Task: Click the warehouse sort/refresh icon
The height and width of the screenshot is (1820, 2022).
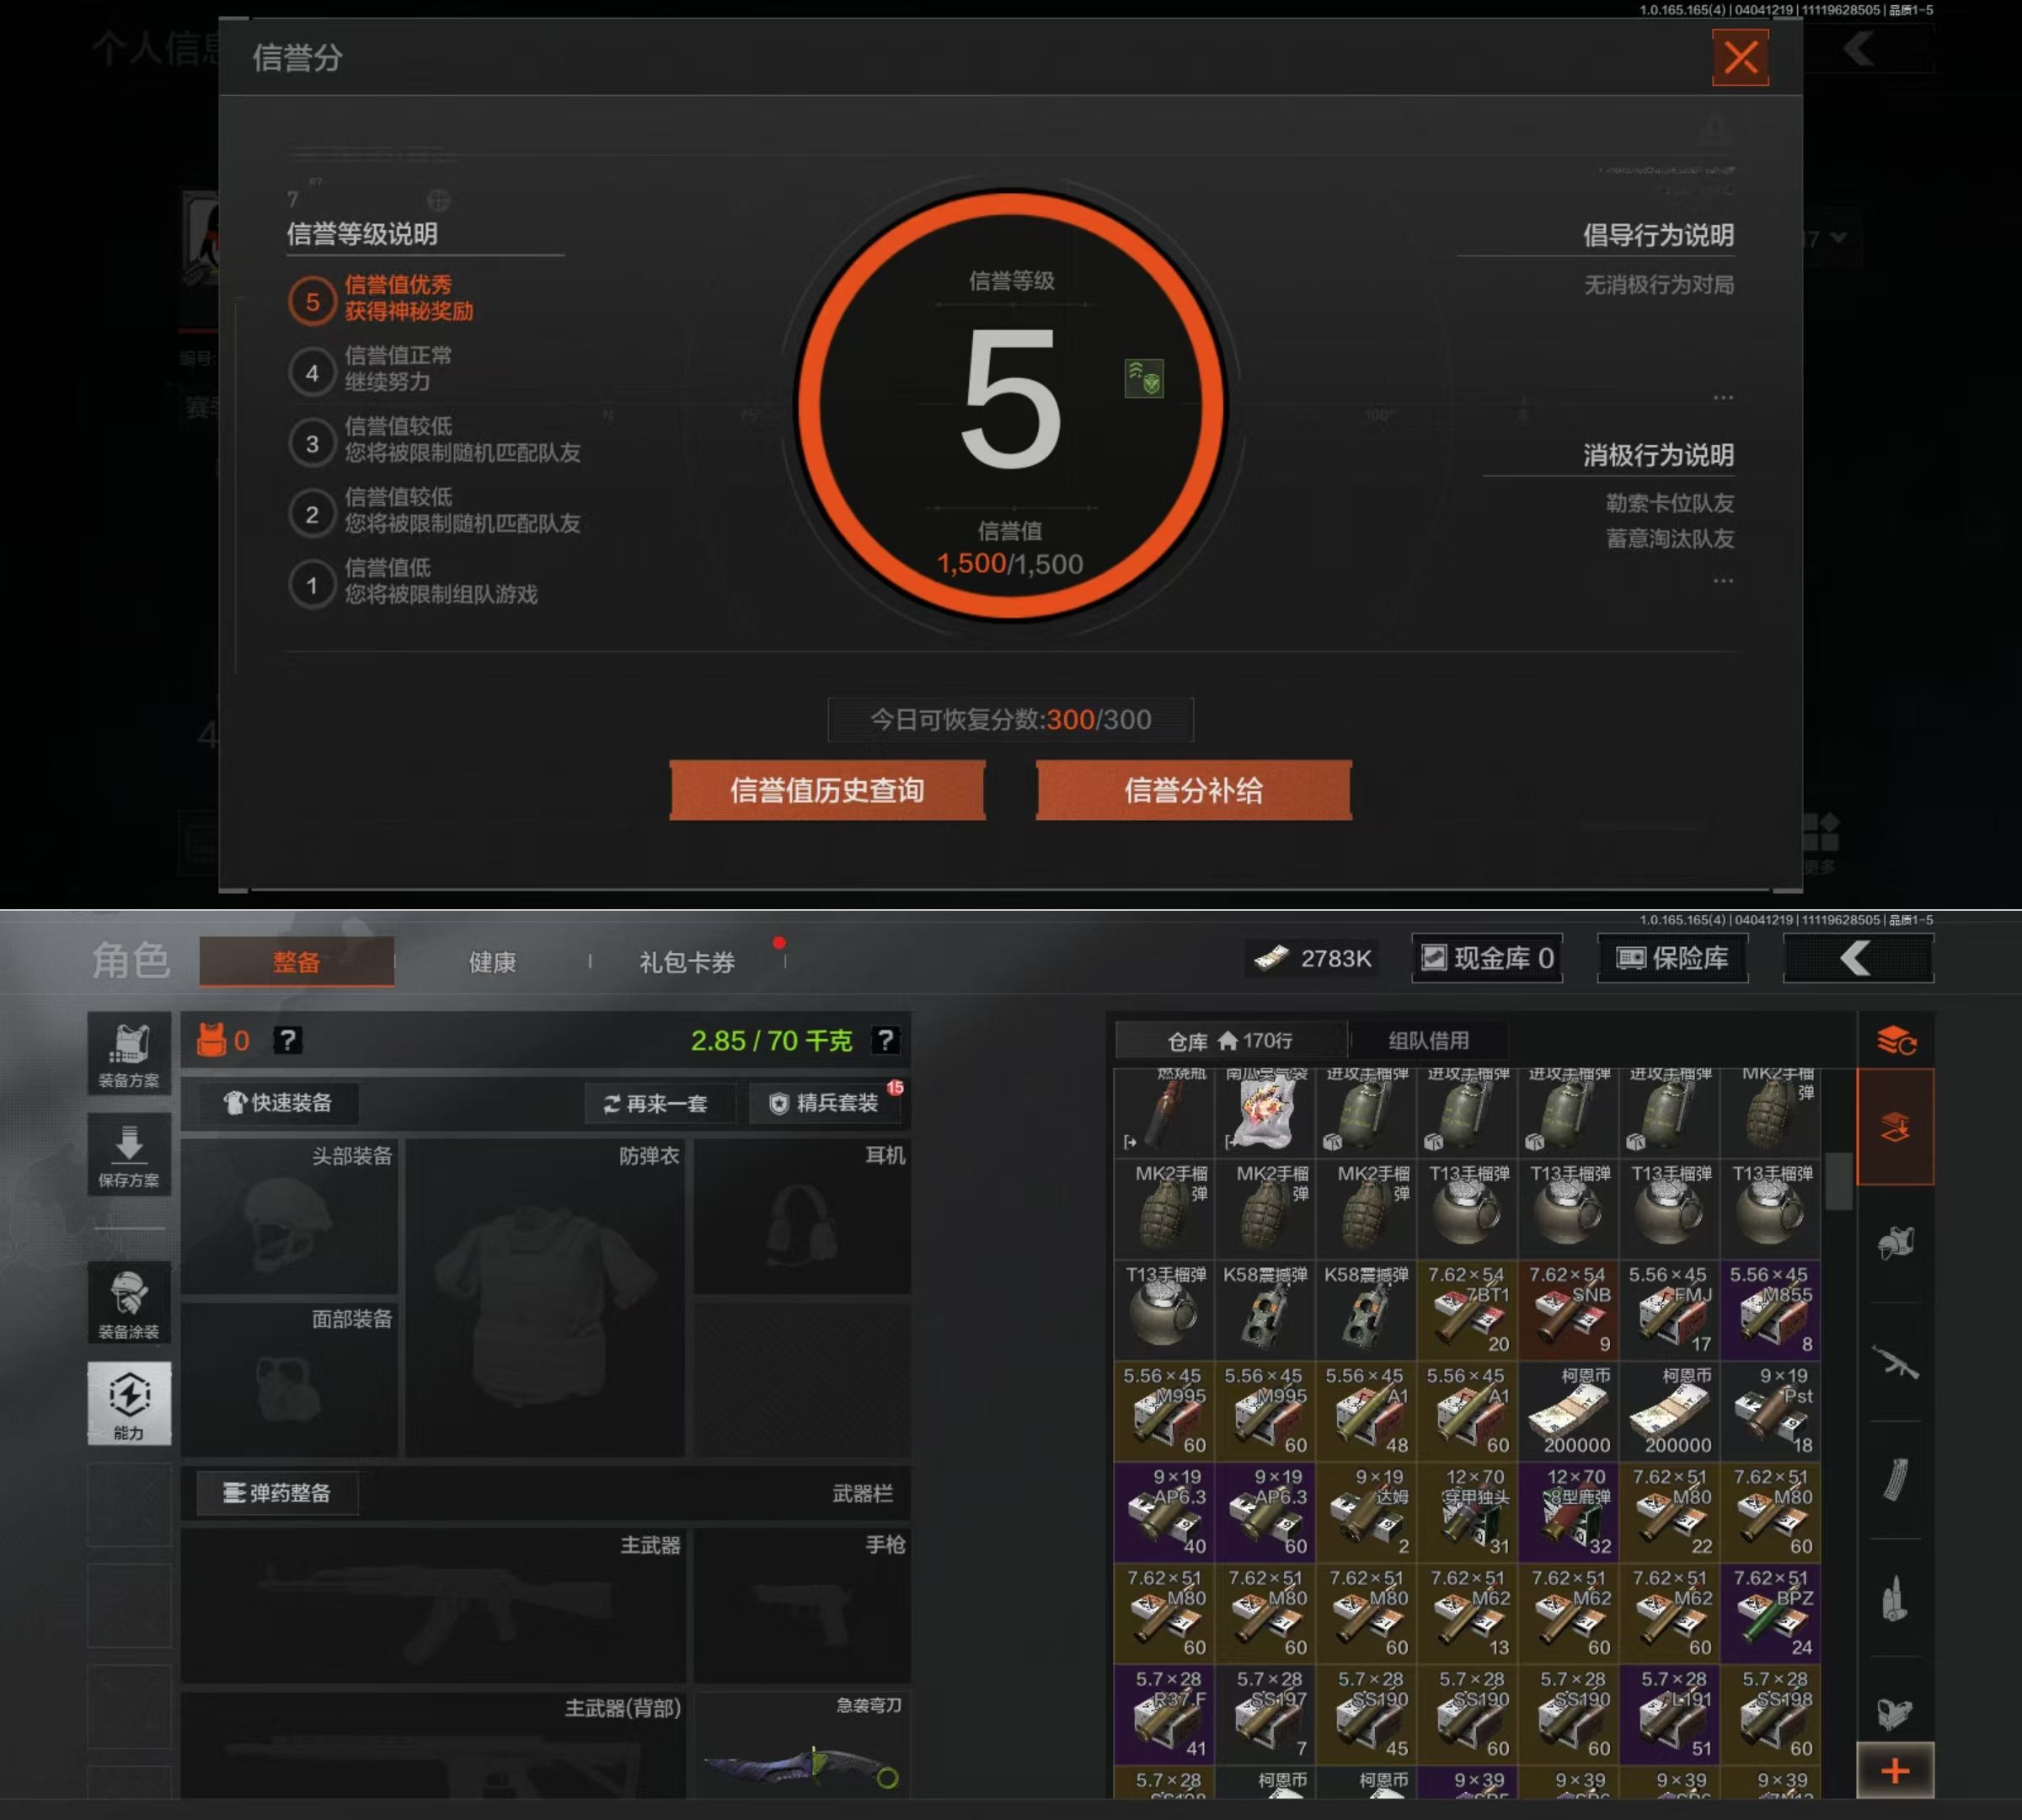Action: [x=1895, y=1041]
